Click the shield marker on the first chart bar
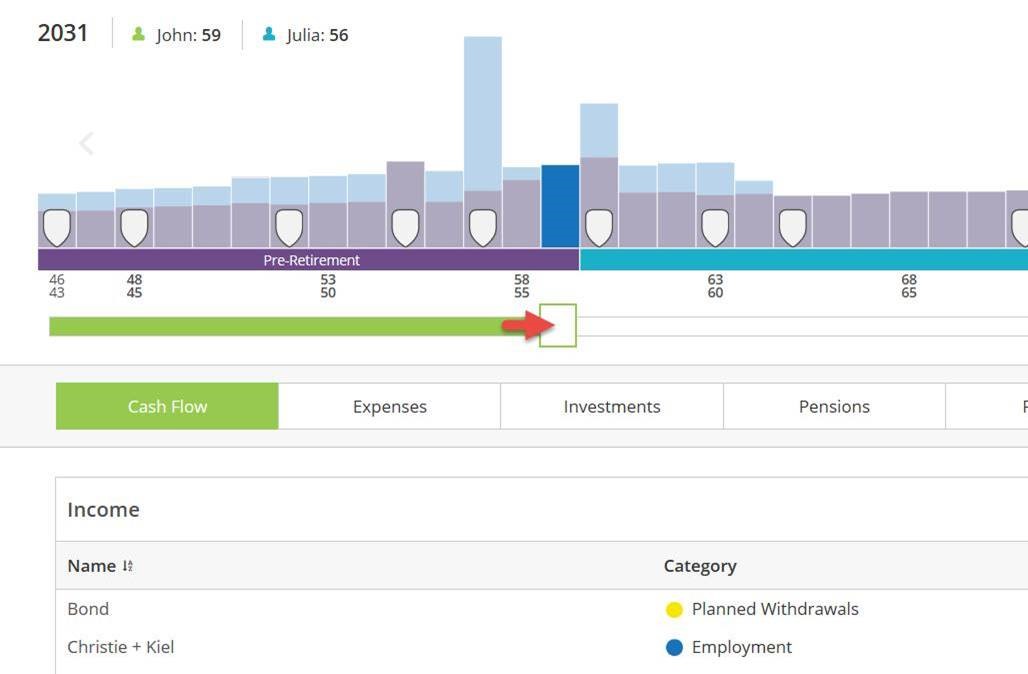 [x=57, y=227]
